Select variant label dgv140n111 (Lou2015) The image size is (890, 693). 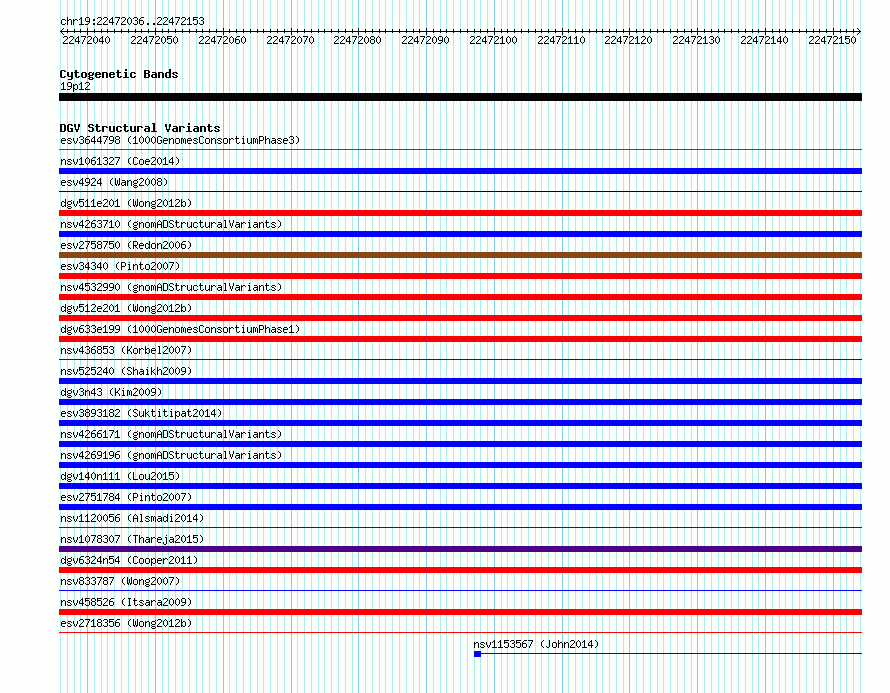point(120,476)
